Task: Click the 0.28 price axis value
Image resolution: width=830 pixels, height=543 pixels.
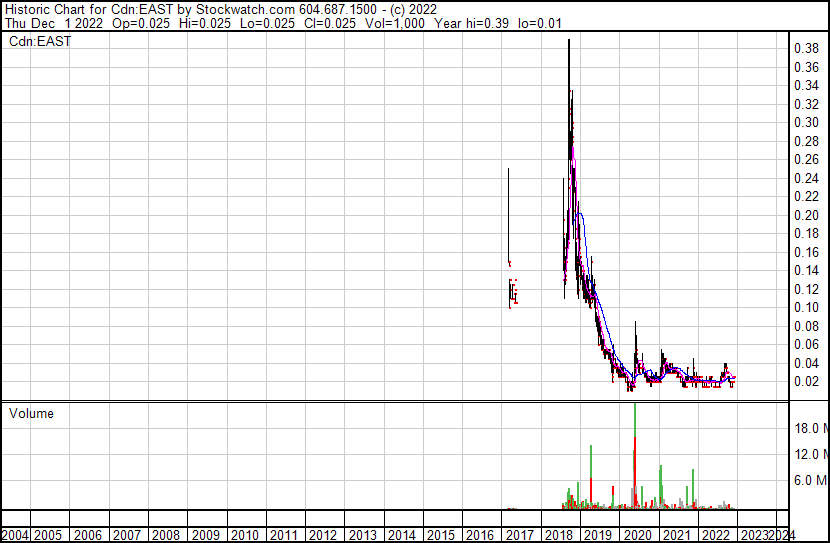Action: (806, 141)
